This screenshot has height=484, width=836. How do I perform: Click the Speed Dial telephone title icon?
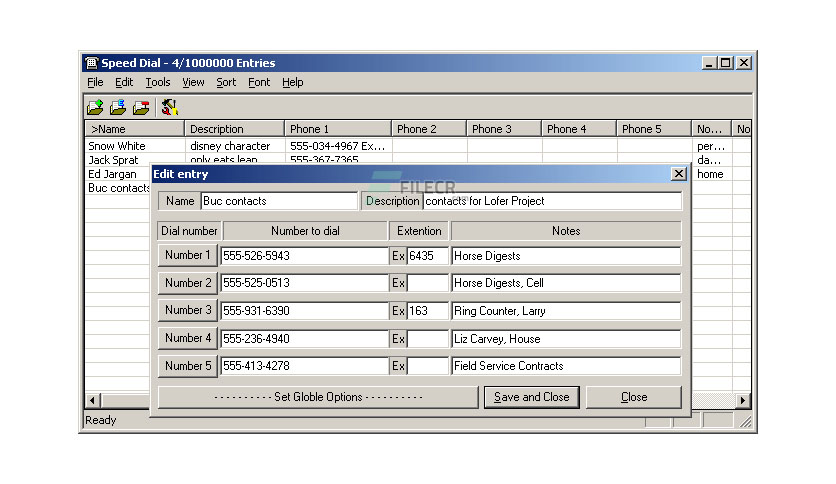click(92, 63)
